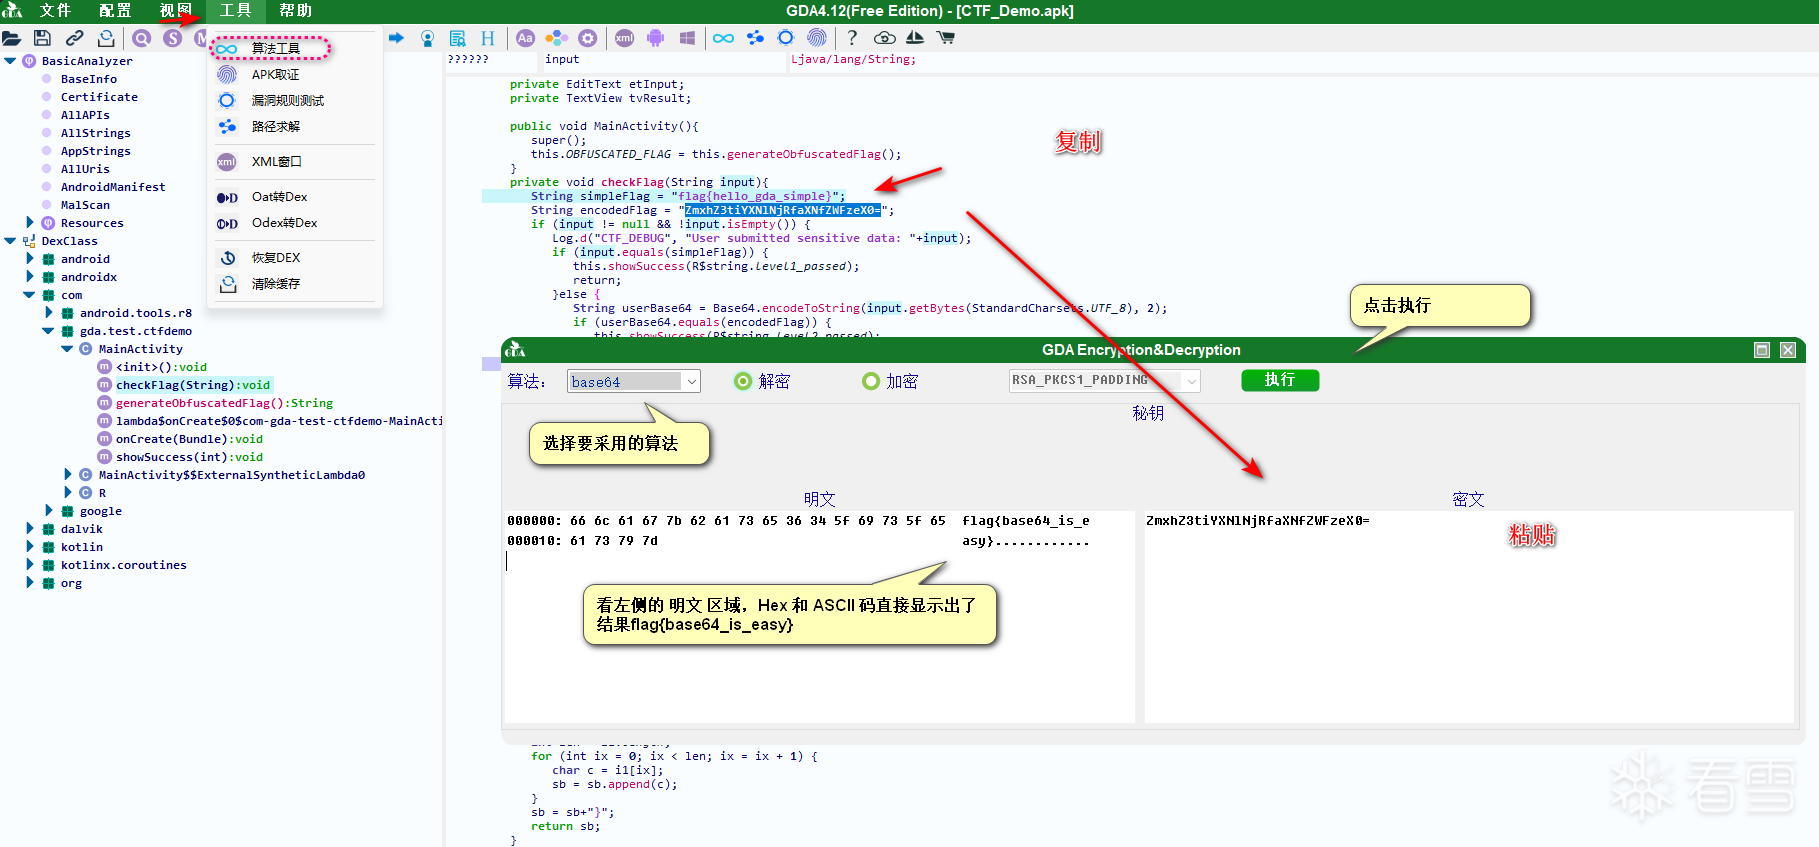Viewport: 1819px width, 847px height.
Task: Click the cloud toolbar icon
Action: (884, 38)
